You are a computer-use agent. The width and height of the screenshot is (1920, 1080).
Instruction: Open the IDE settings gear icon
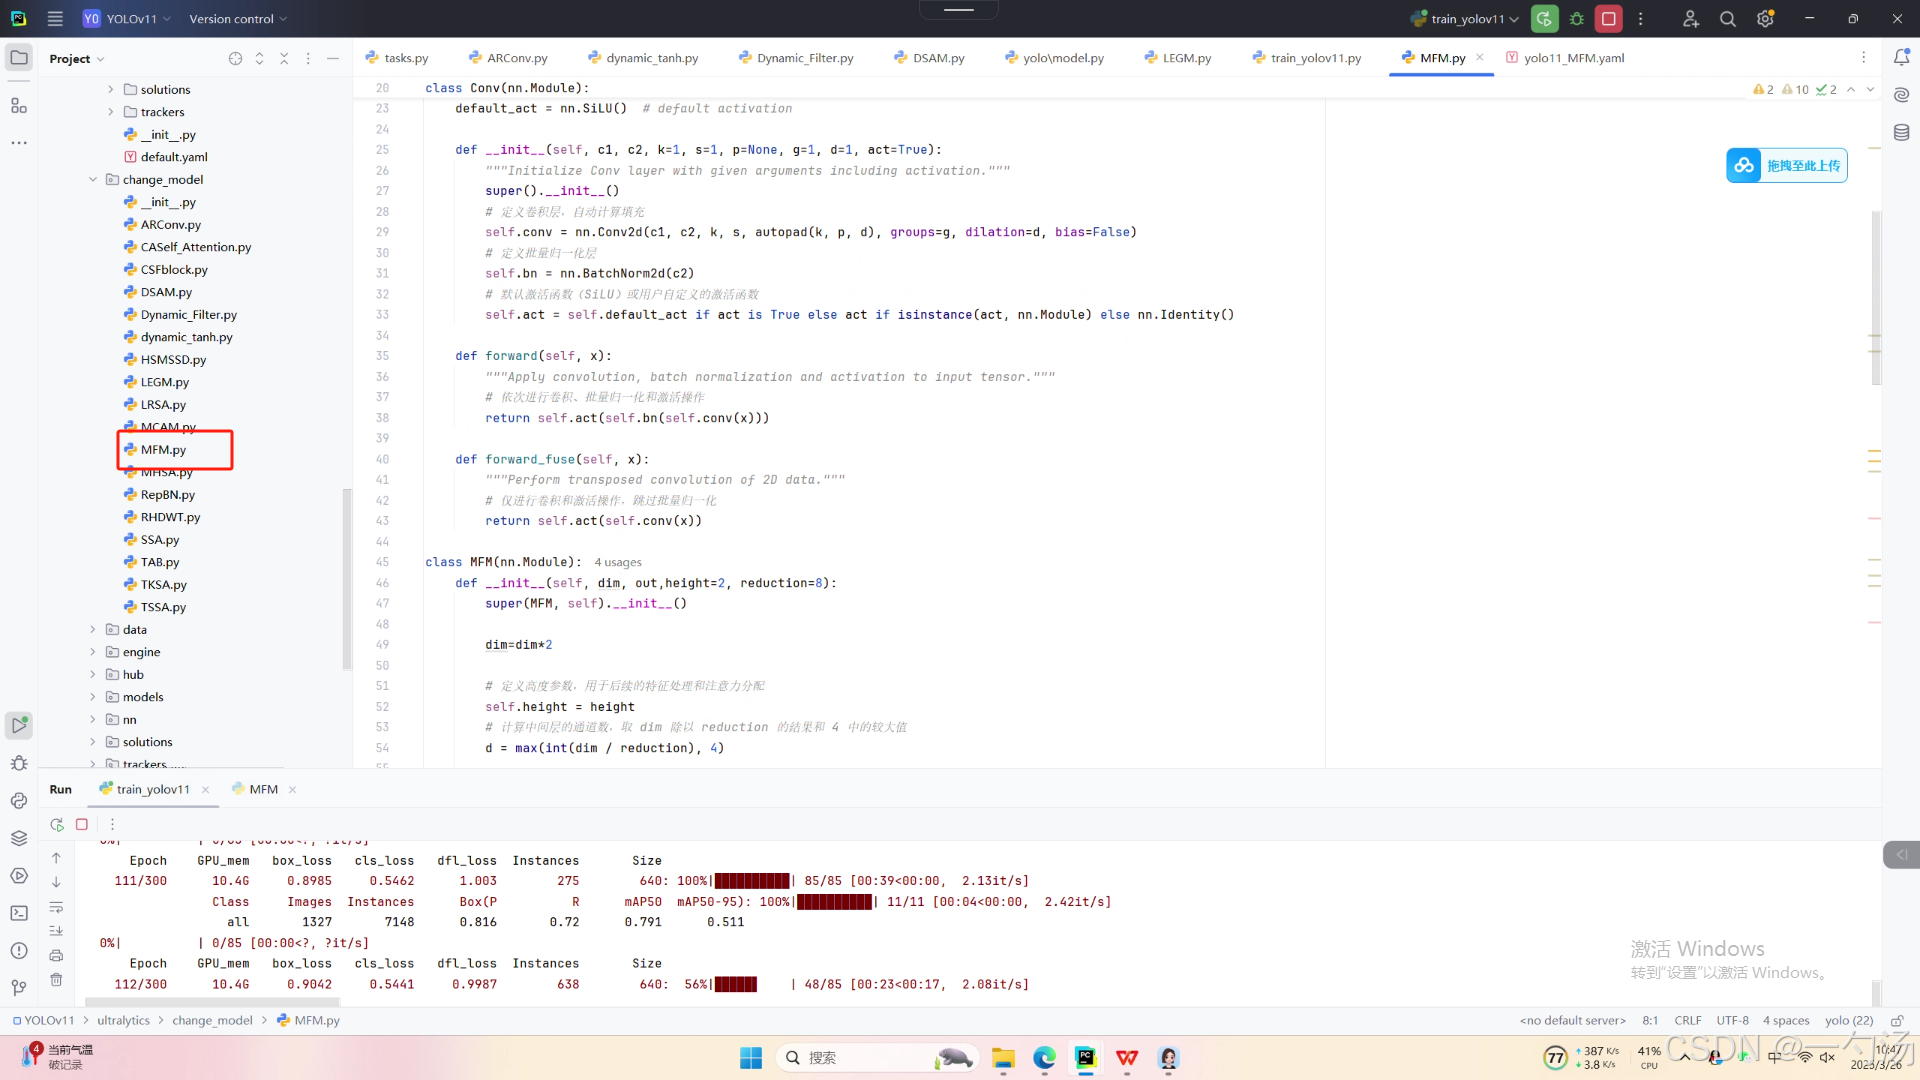coord(1765,19)
